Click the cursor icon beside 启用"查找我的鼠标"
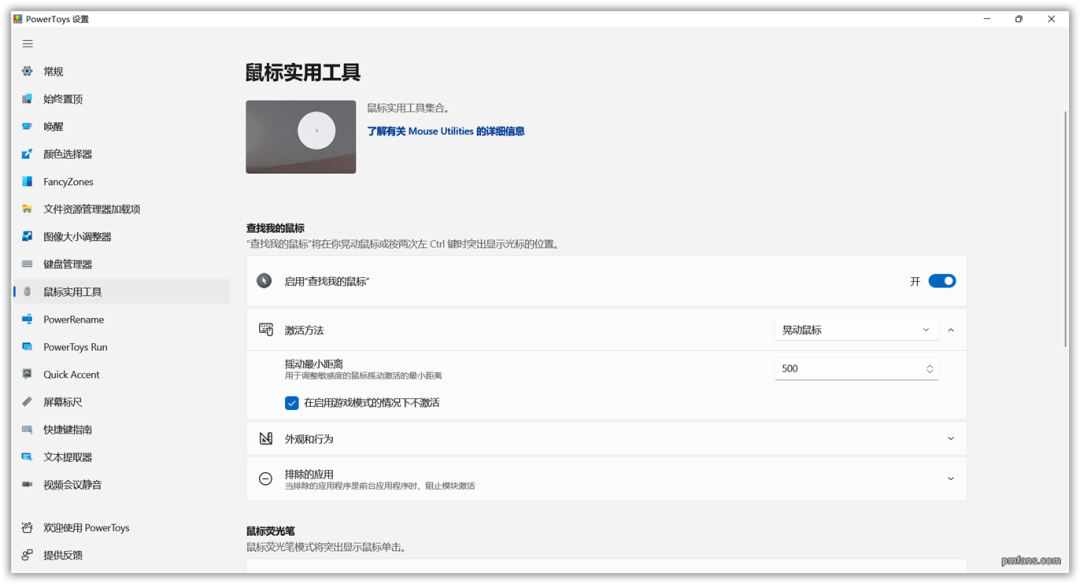 [x=264, y=281]
